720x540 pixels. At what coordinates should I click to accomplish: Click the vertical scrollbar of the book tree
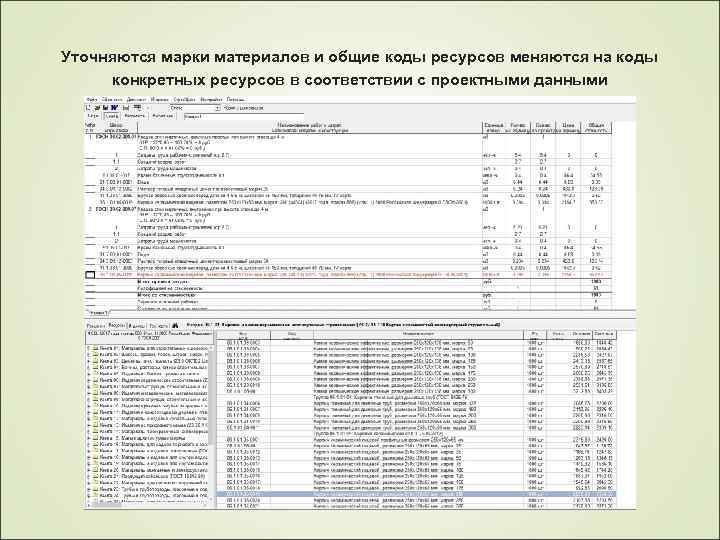(212, 422)
